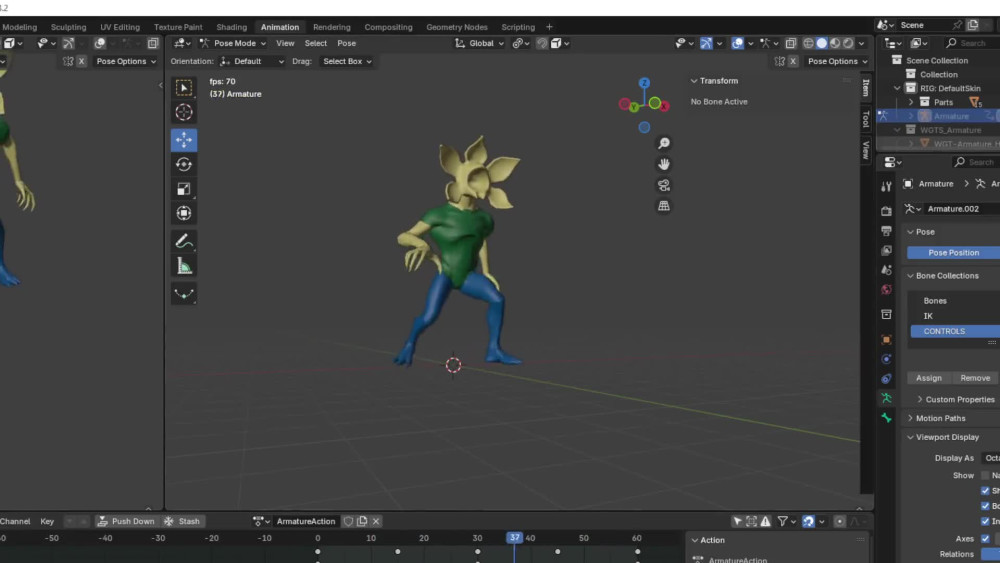Open the Render properties tab icon
The image size is (1000, 563).
click(x=886, y=210)
